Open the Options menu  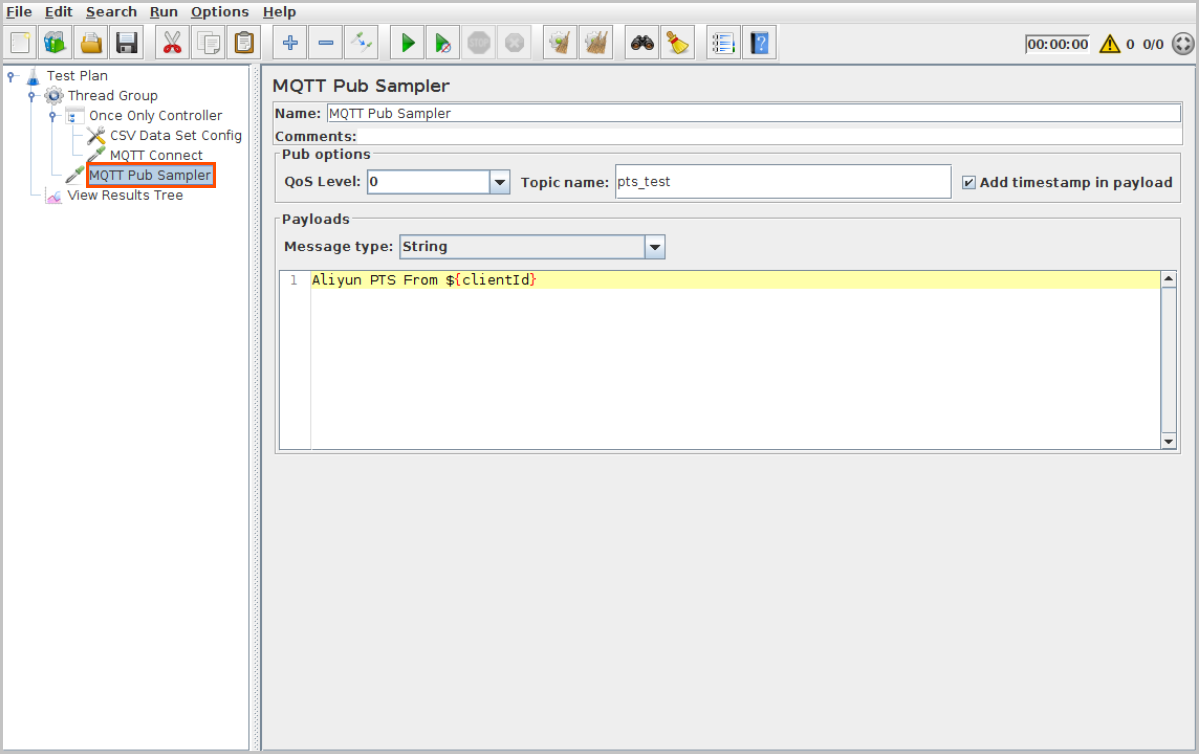click(219, 12)
